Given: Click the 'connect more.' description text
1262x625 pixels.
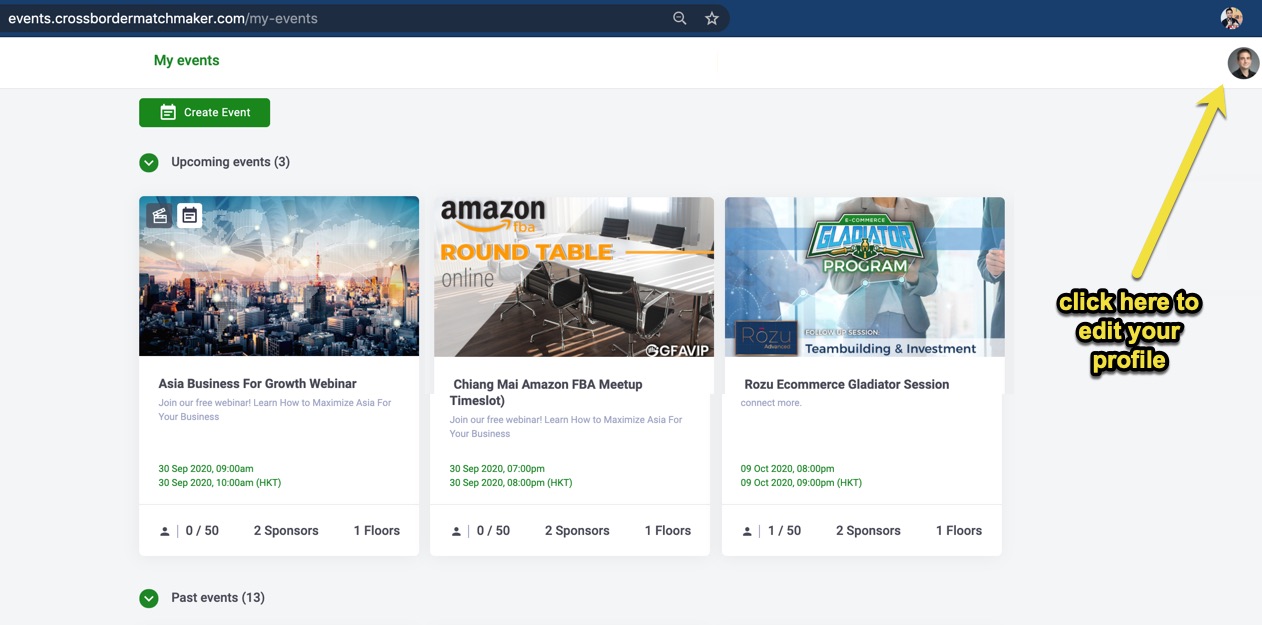Looking at the screenshot, I should point(771,403).
